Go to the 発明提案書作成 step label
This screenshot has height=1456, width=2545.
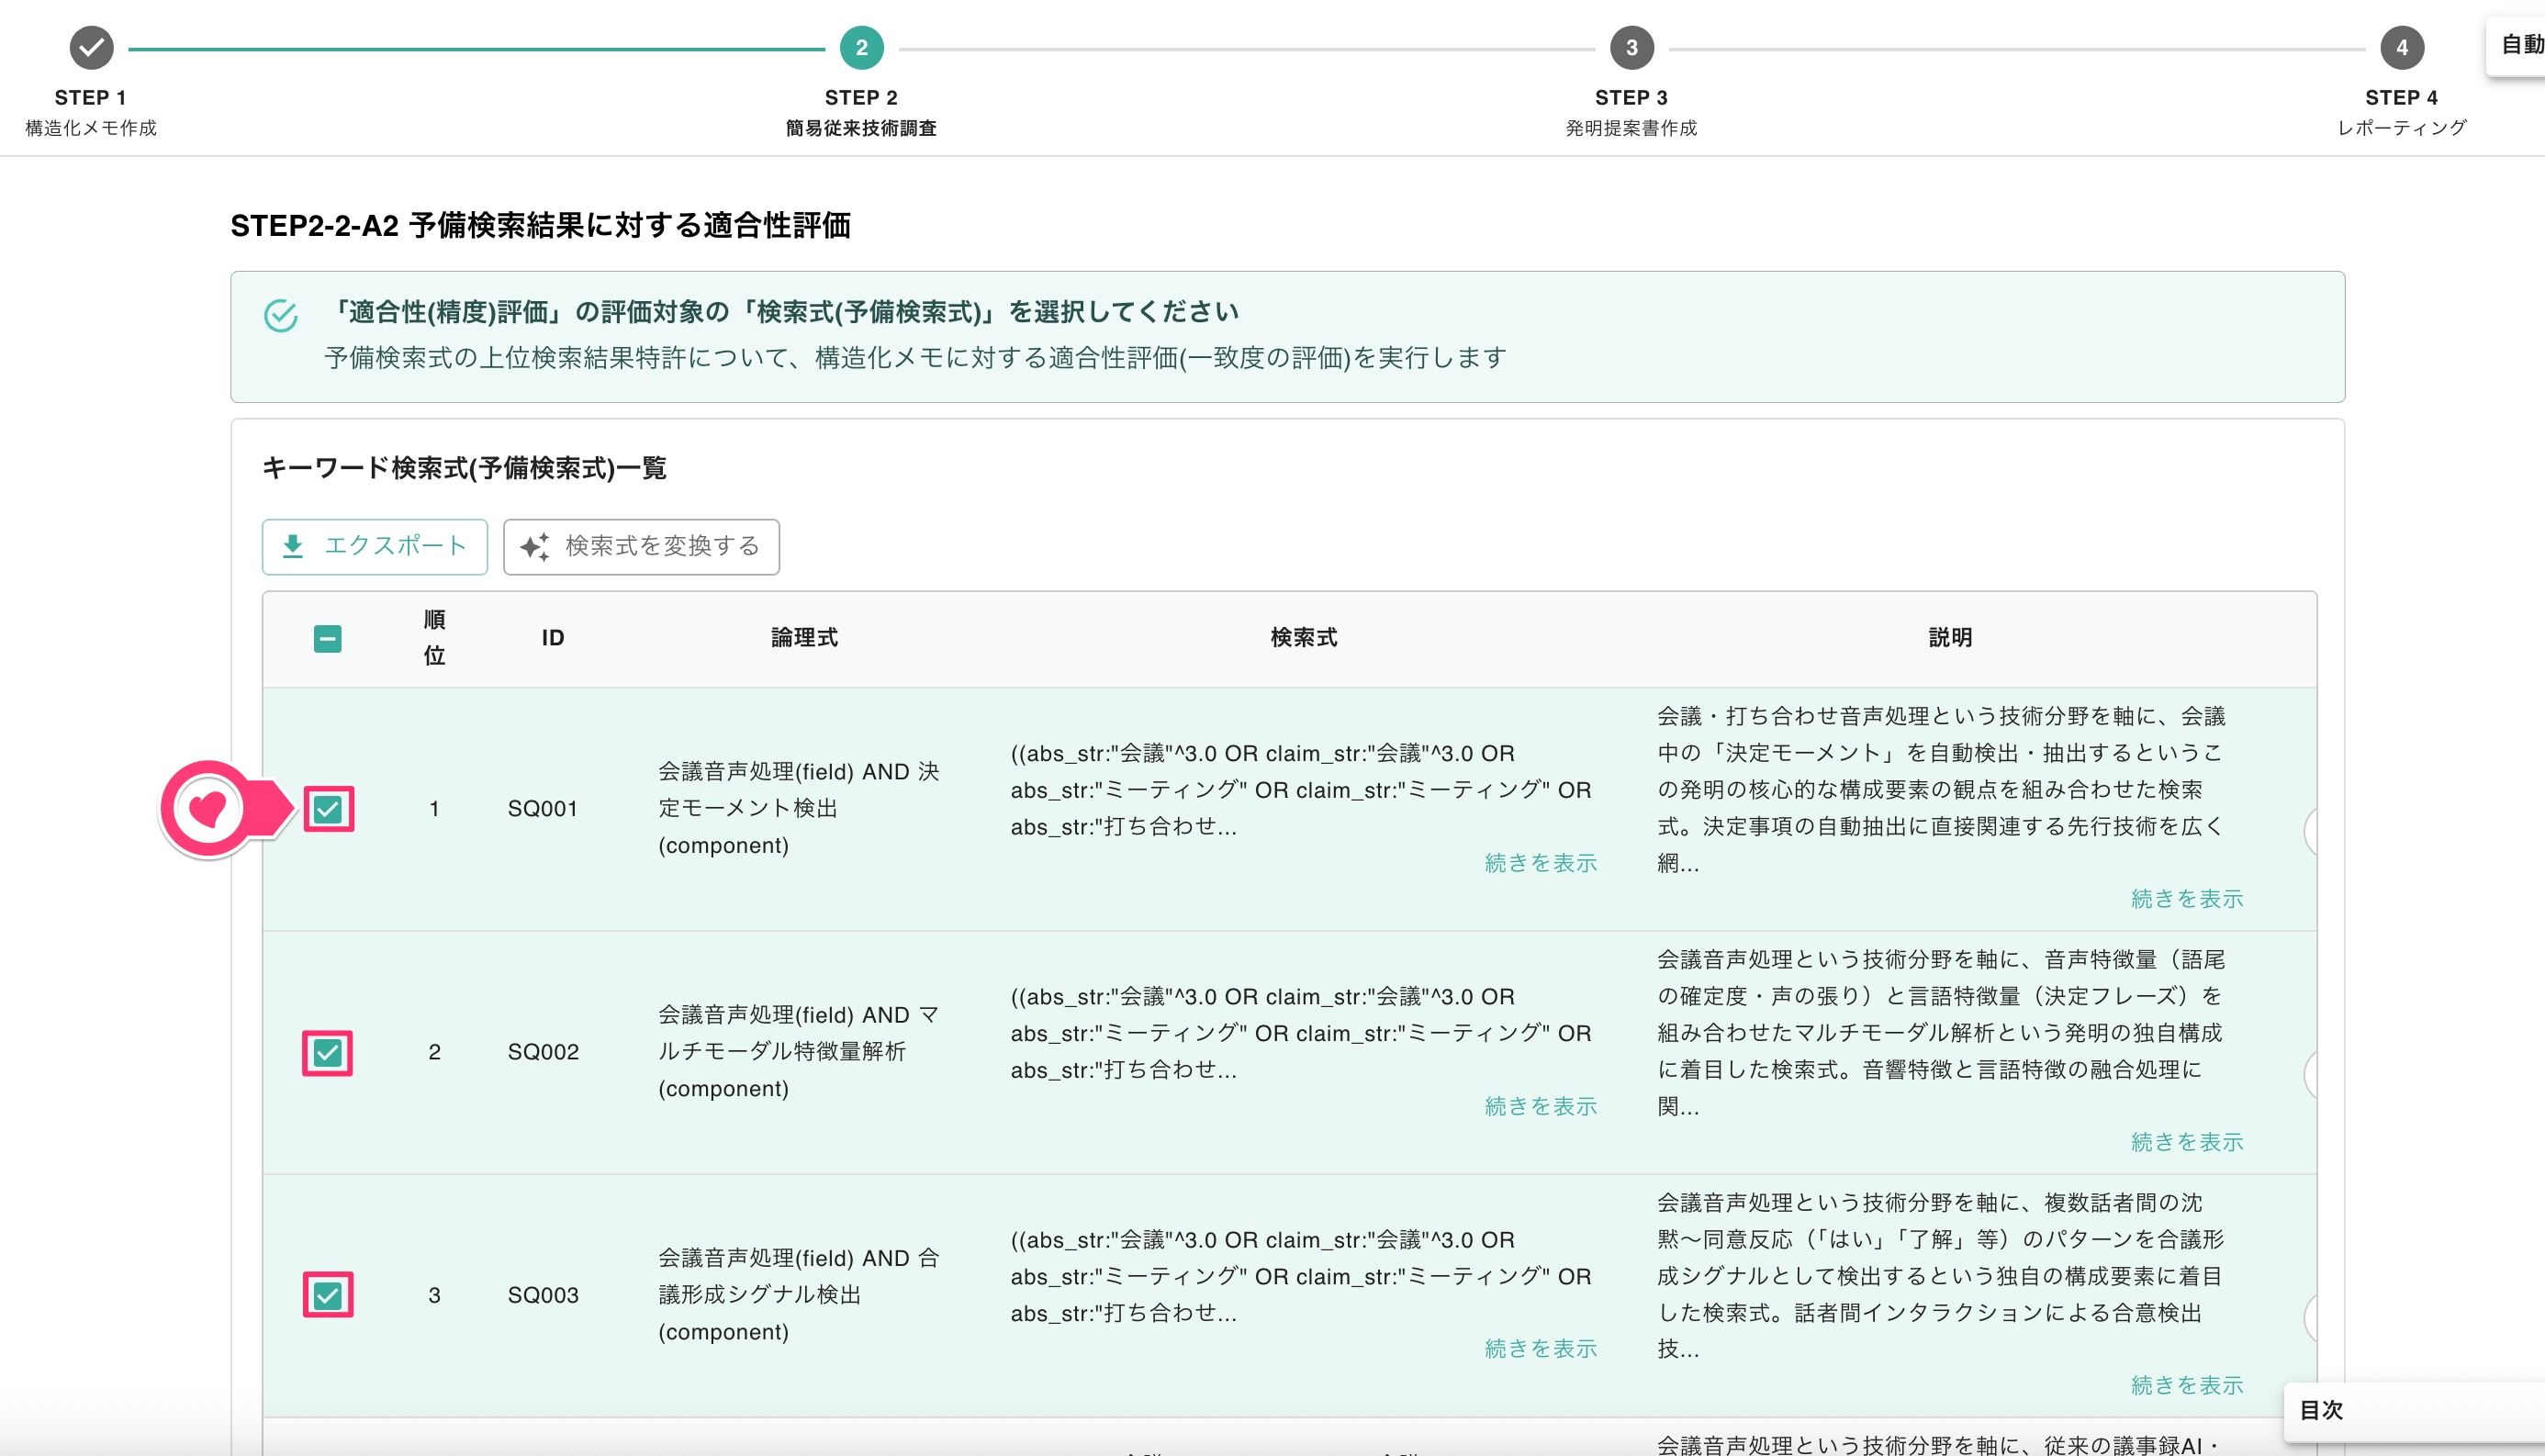(1631, 128)
